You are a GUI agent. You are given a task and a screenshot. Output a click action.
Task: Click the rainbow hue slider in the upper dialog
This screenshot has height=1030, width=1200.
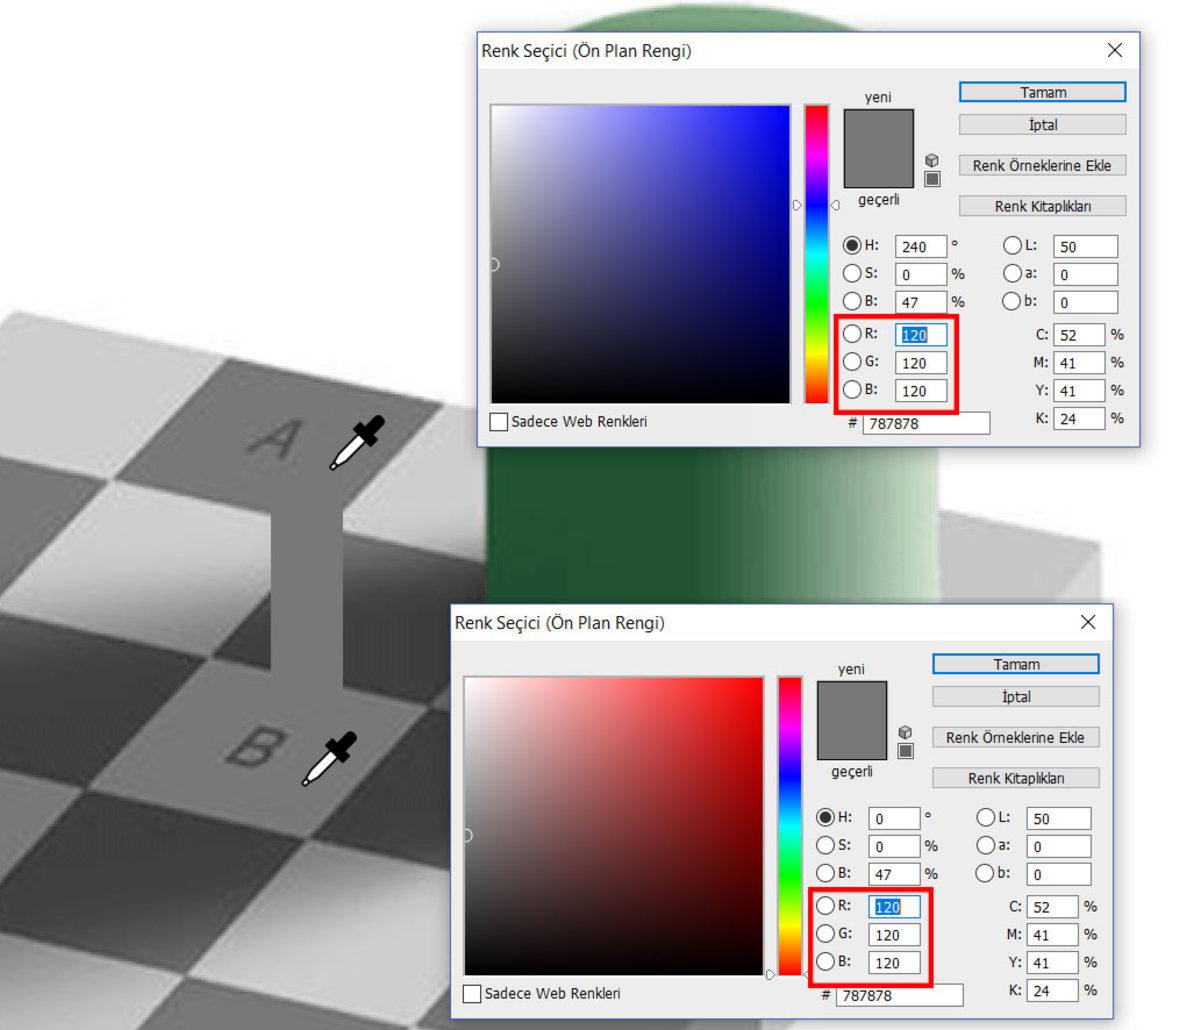click(x=817, y=254)
